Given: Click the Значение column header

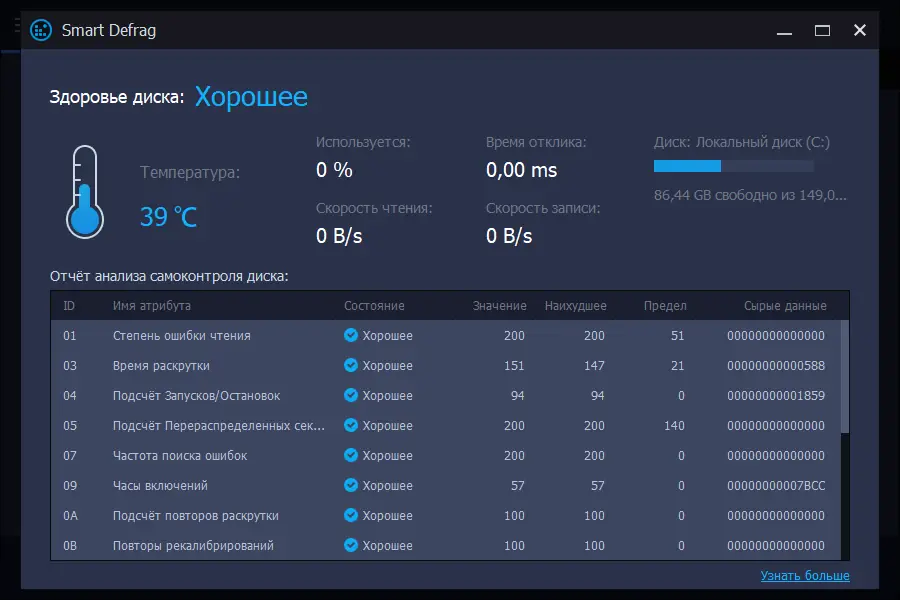Looking at the screenshot, I should coord(499,306).
